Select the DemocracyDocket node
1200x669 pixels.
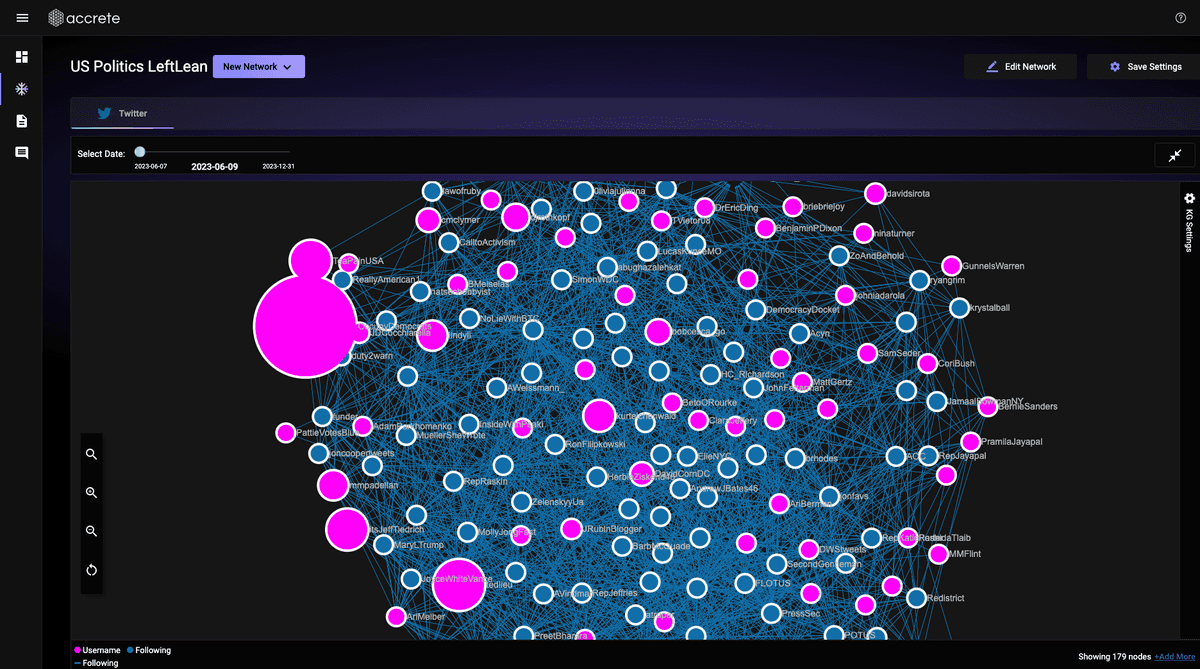point(756,310)
